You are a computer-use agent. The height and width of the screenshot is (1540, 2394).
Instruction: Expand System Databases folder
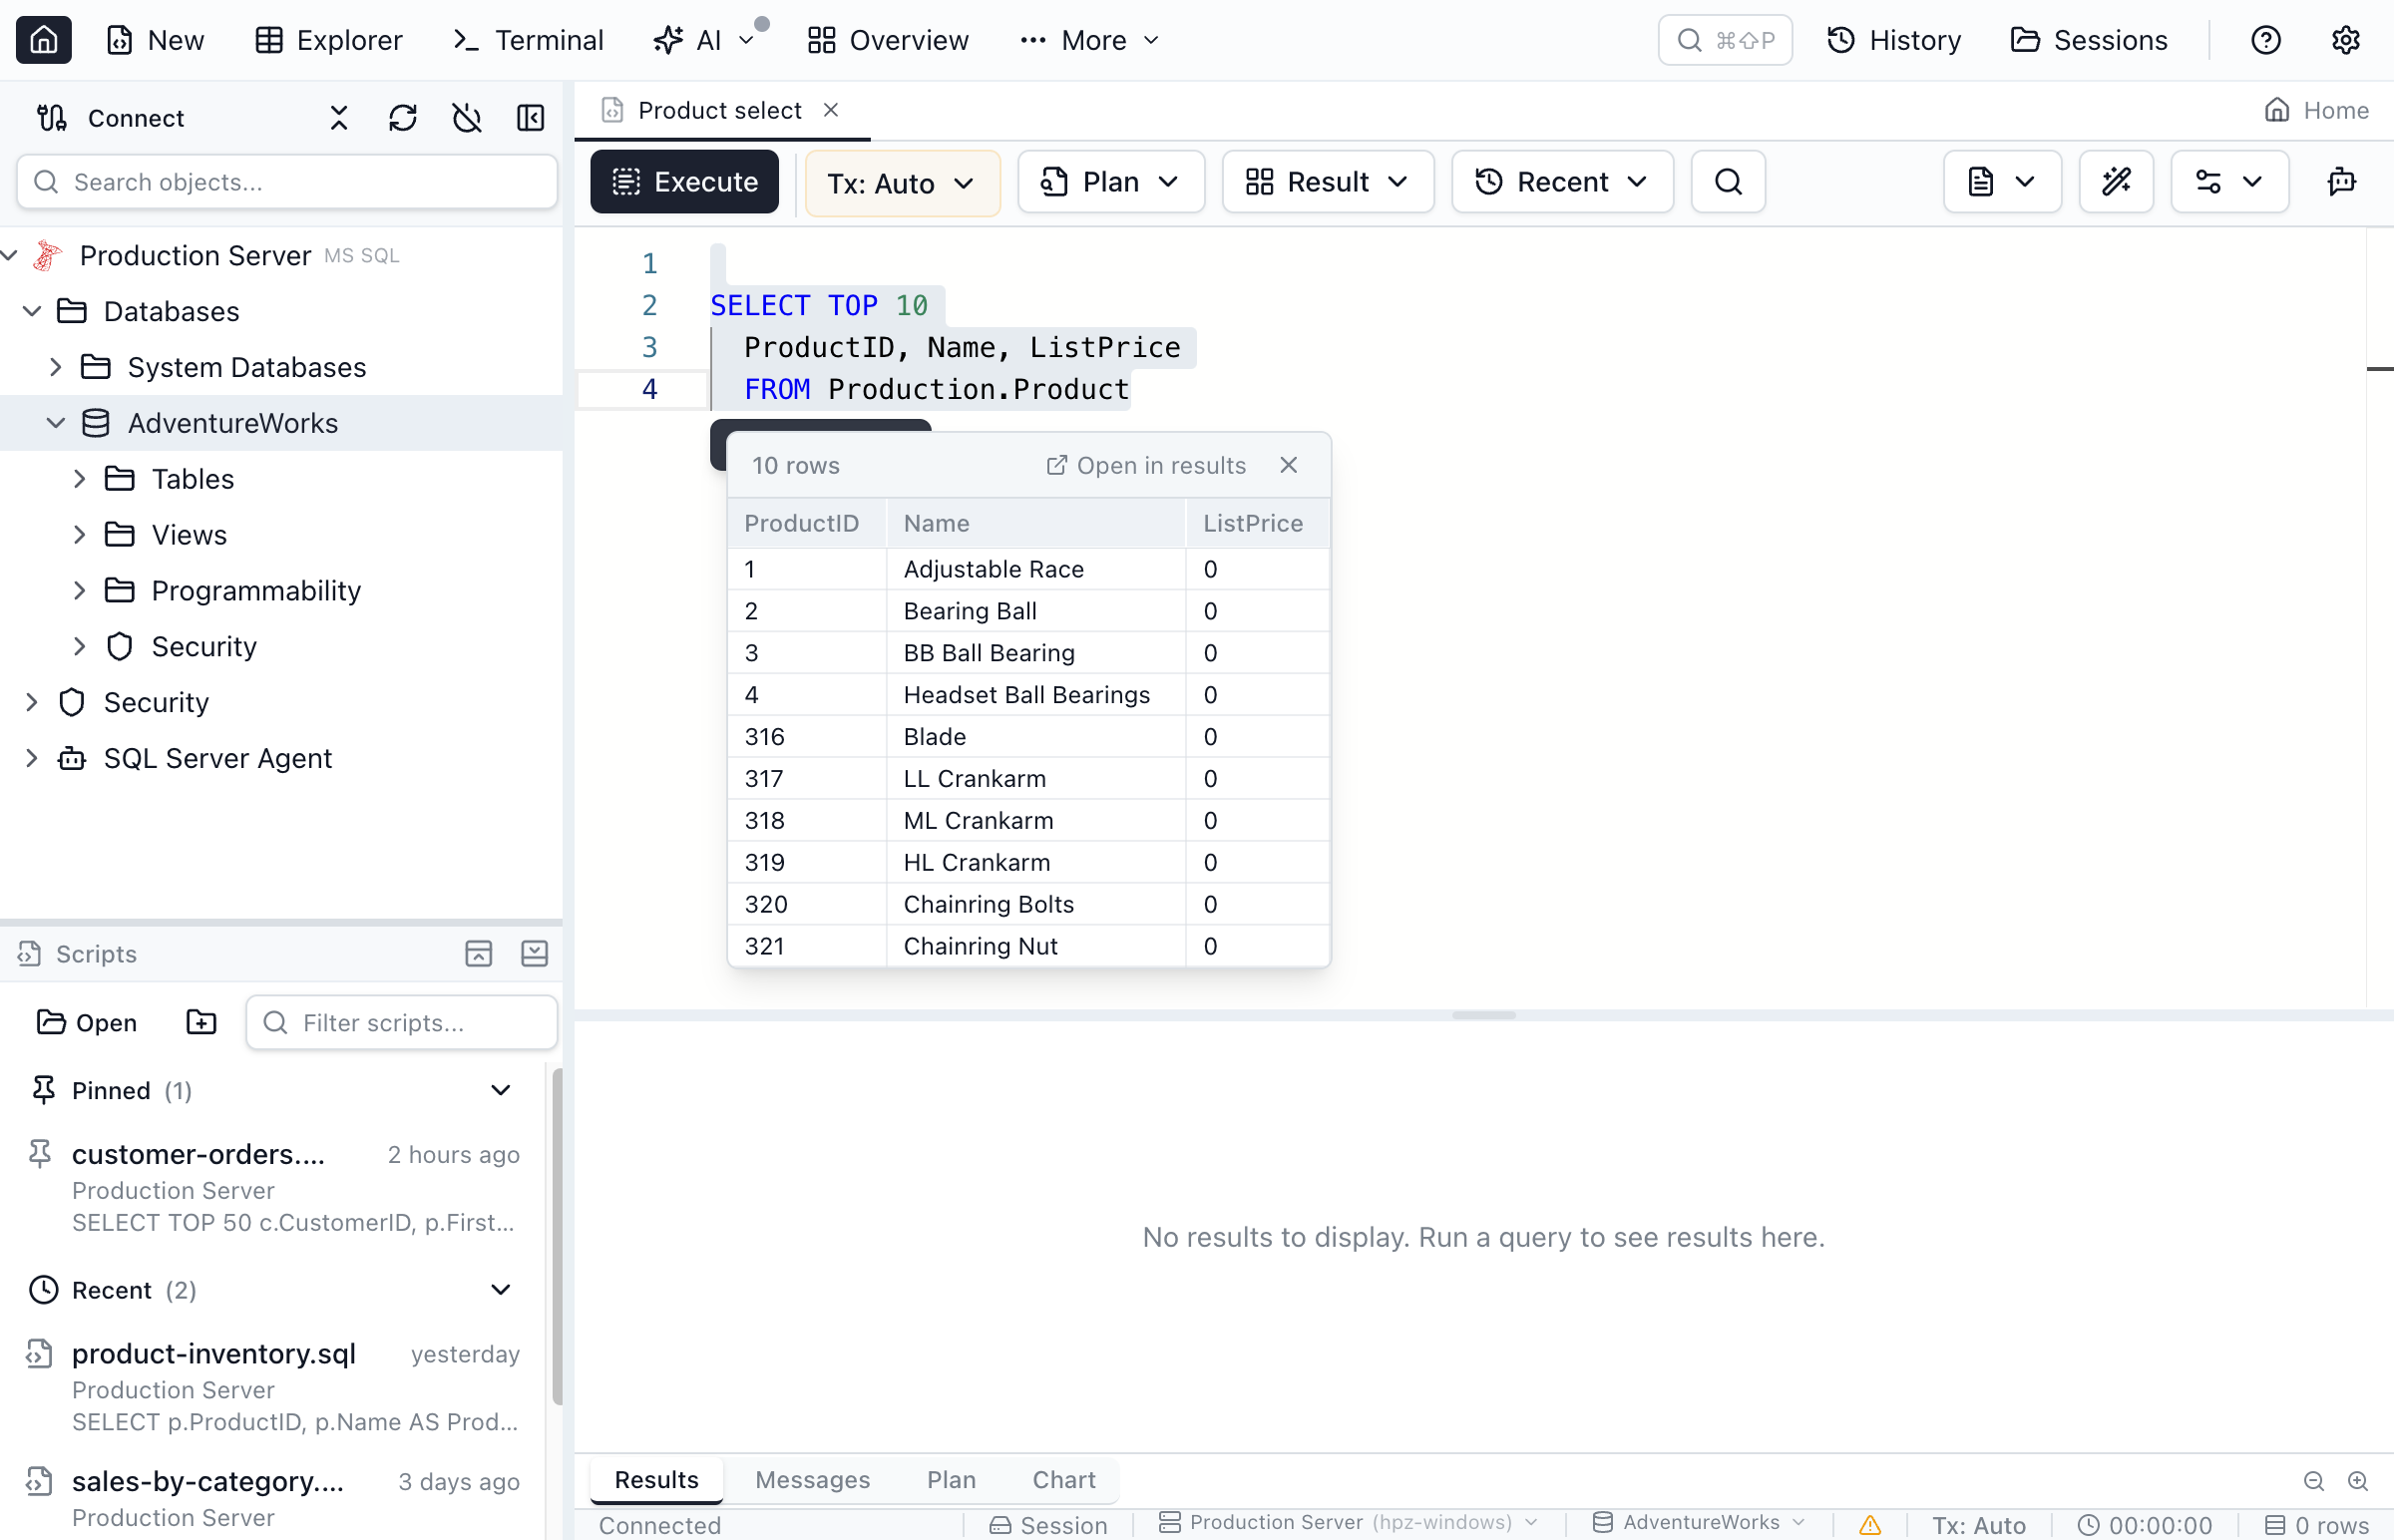tap(56, 367)
